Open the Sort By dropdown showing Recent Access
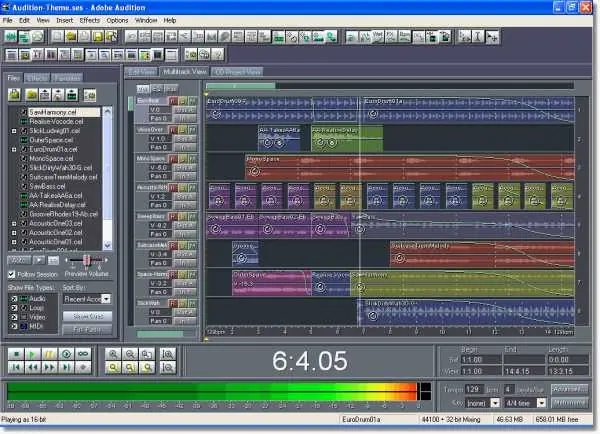This screenshot has height=434, width=600. 87,298
